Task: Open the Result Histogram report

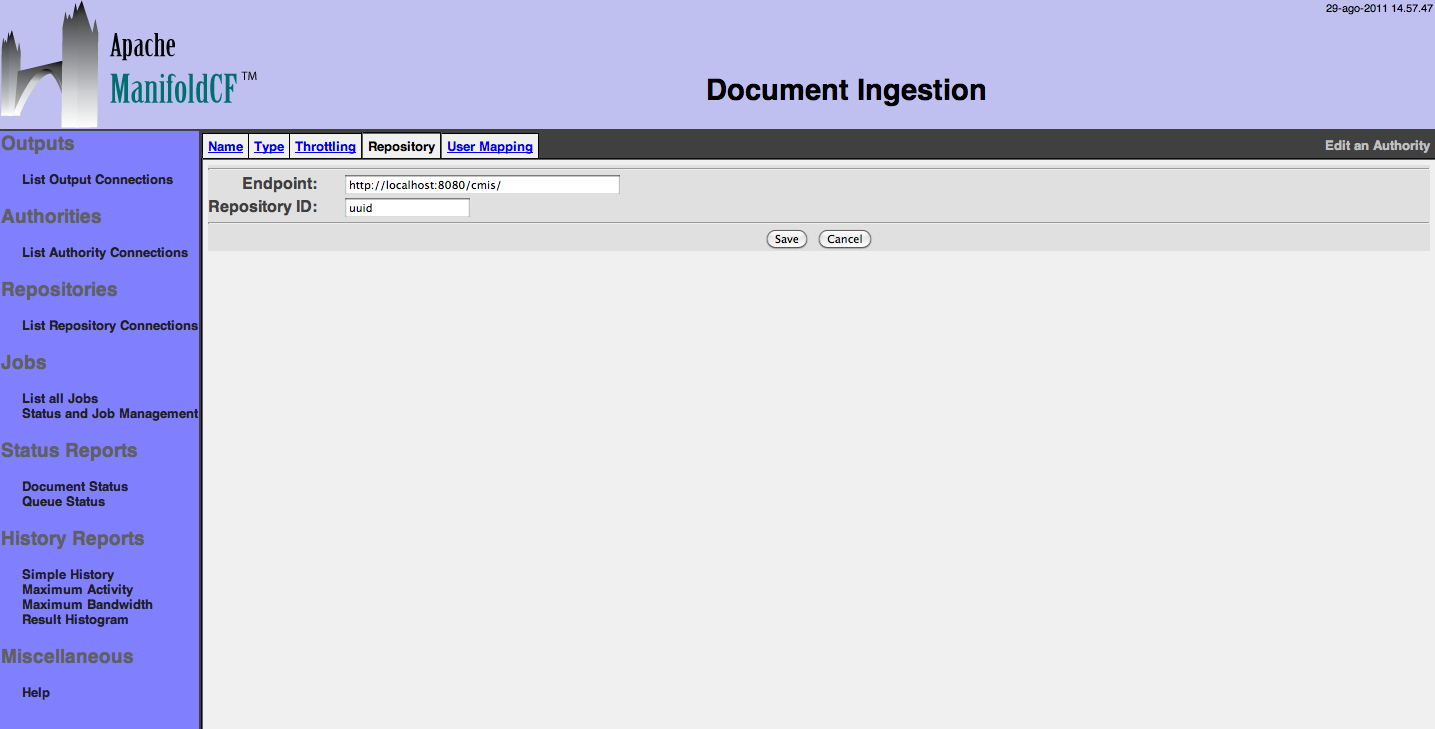Action: (x=75, y=620)
